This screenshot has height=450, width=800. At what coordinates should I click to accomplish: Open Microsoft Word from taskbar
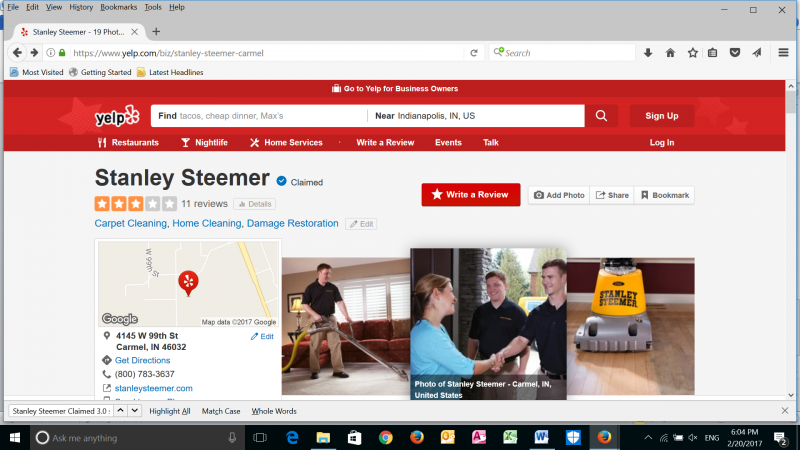click(x=542, y=437)
